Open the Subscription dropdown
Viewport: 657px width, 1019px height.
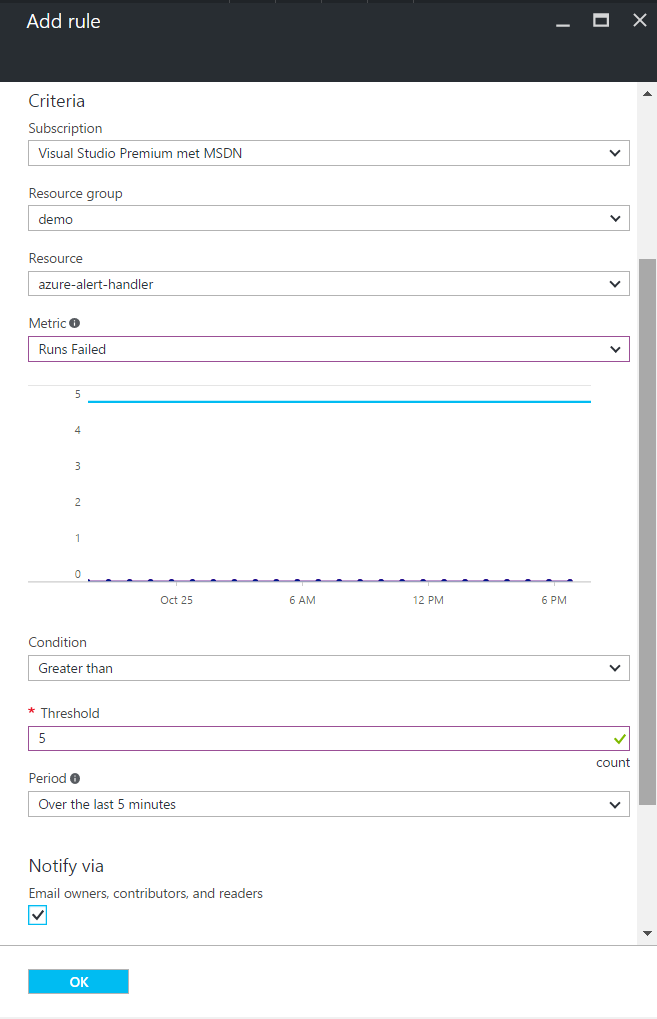coord(329,153)
